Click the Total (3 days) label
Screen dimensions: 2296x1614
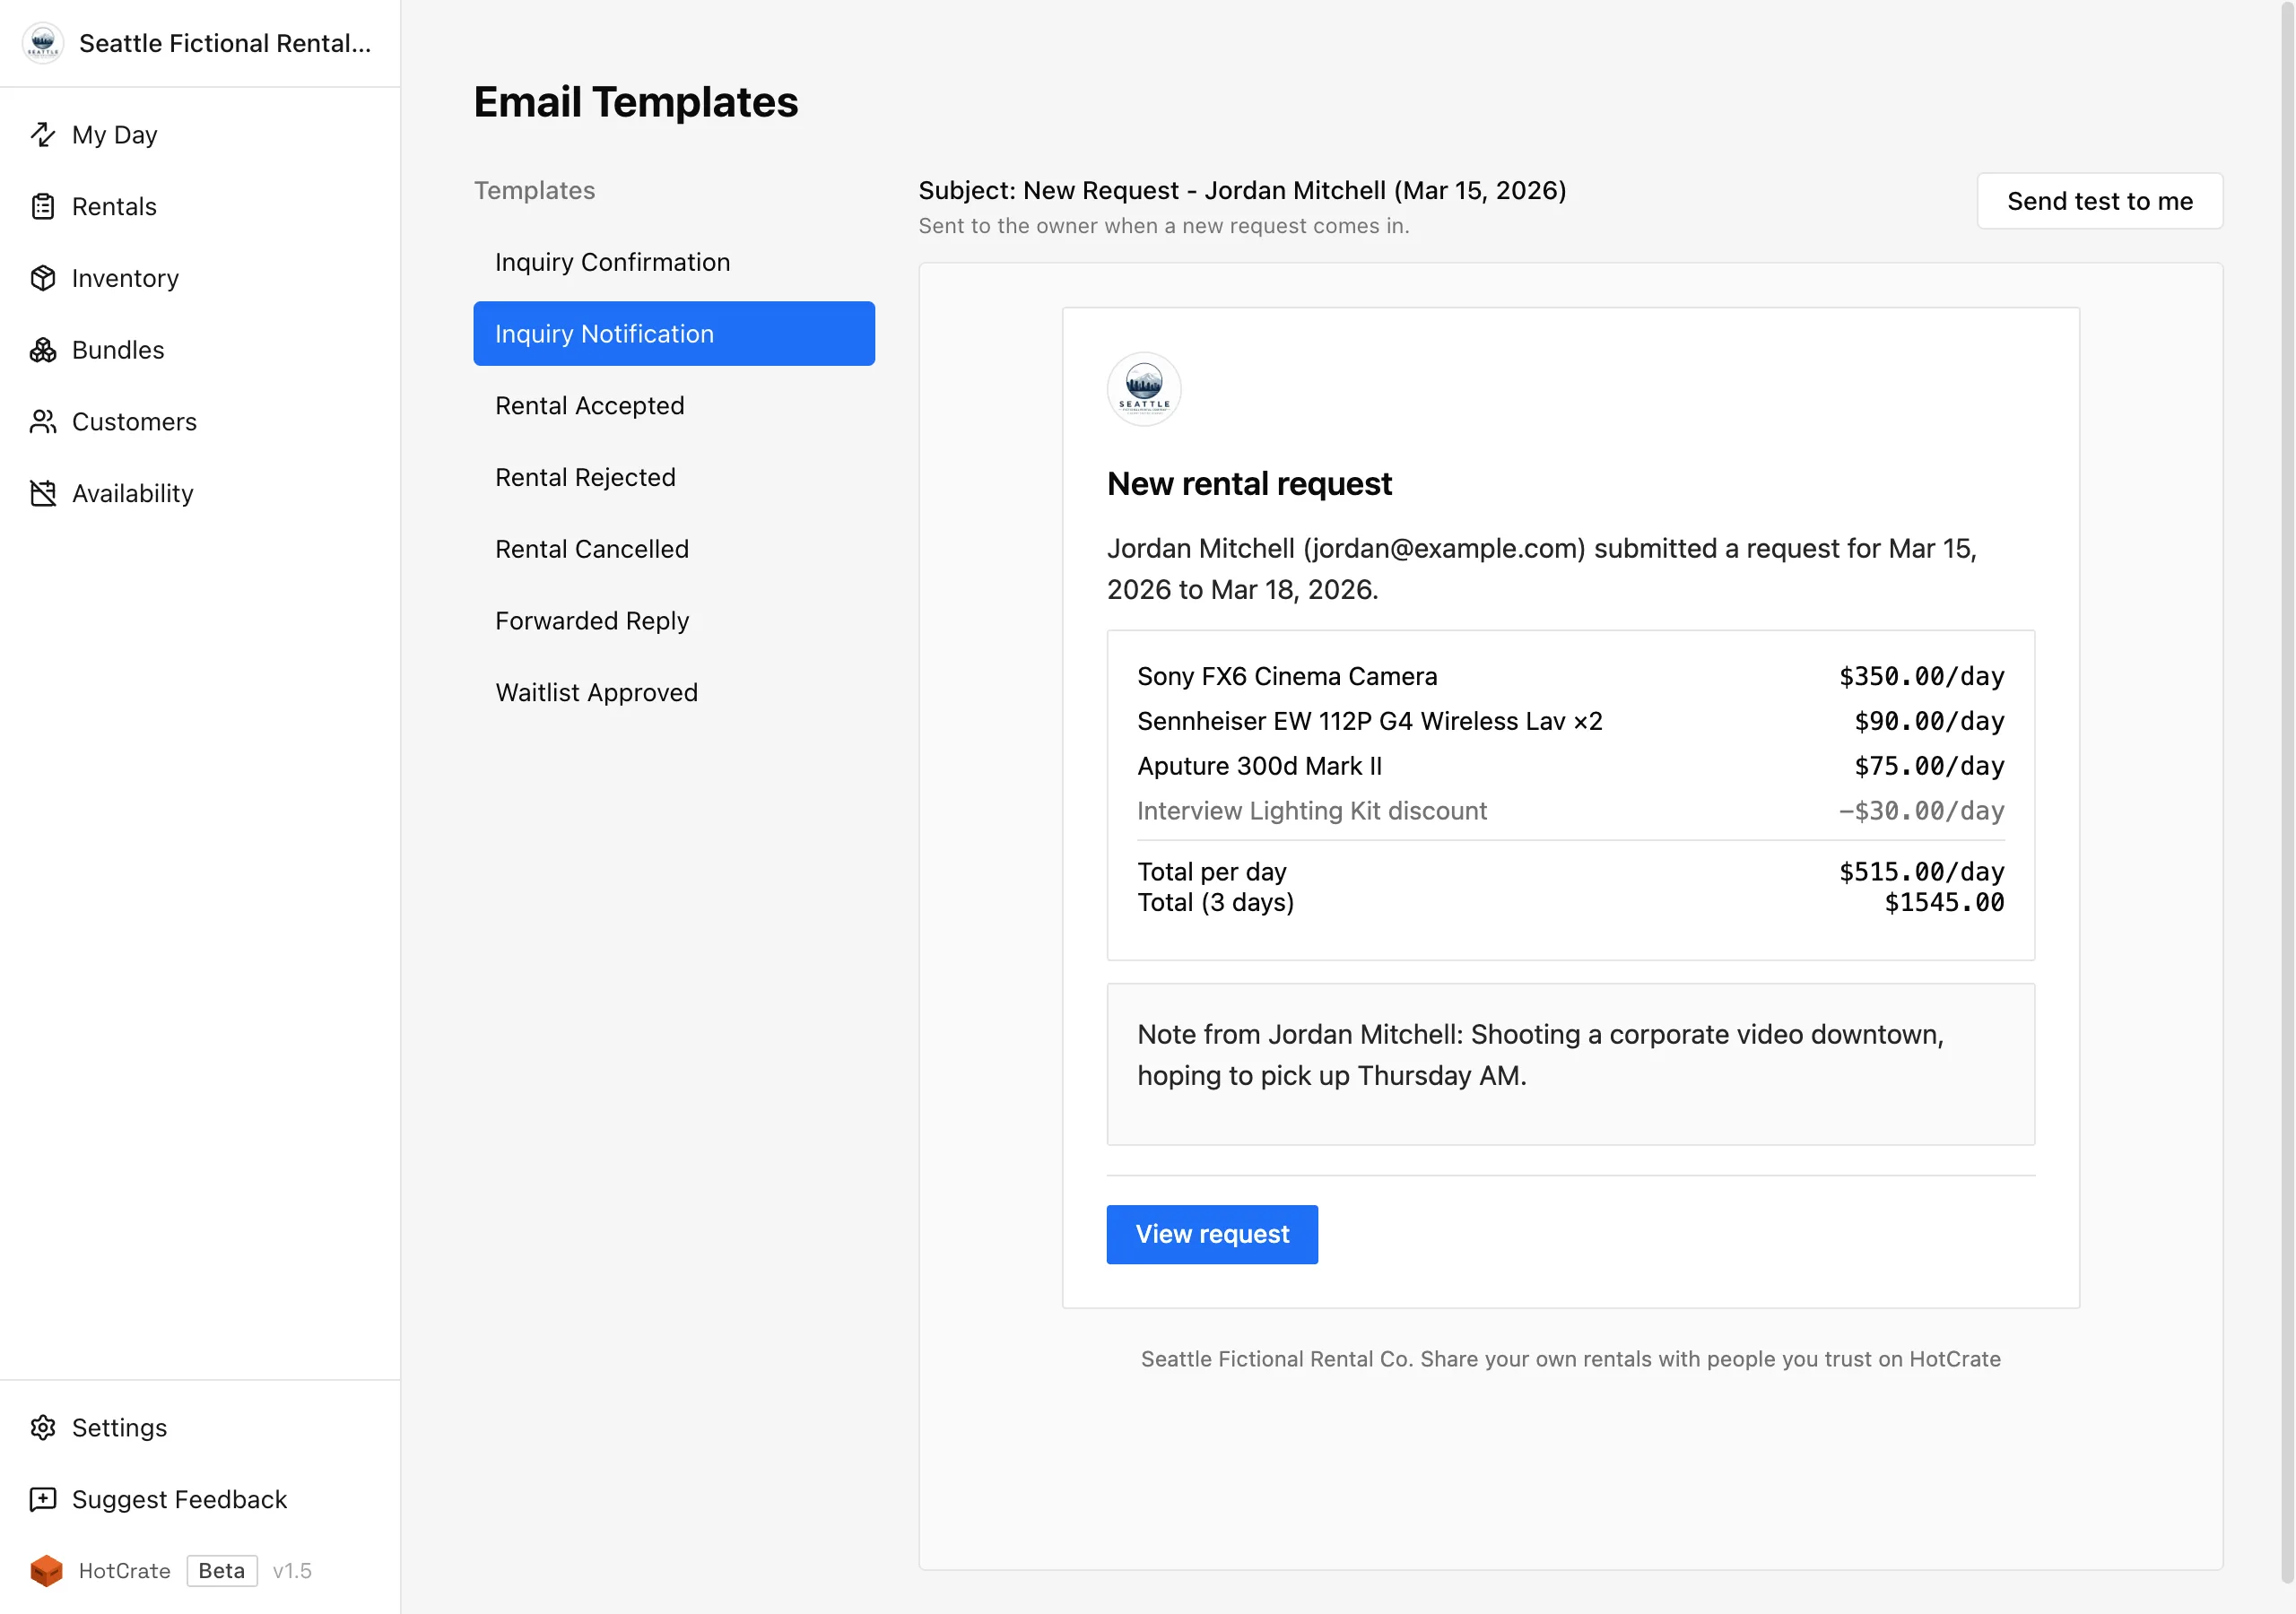[1216, 902]
